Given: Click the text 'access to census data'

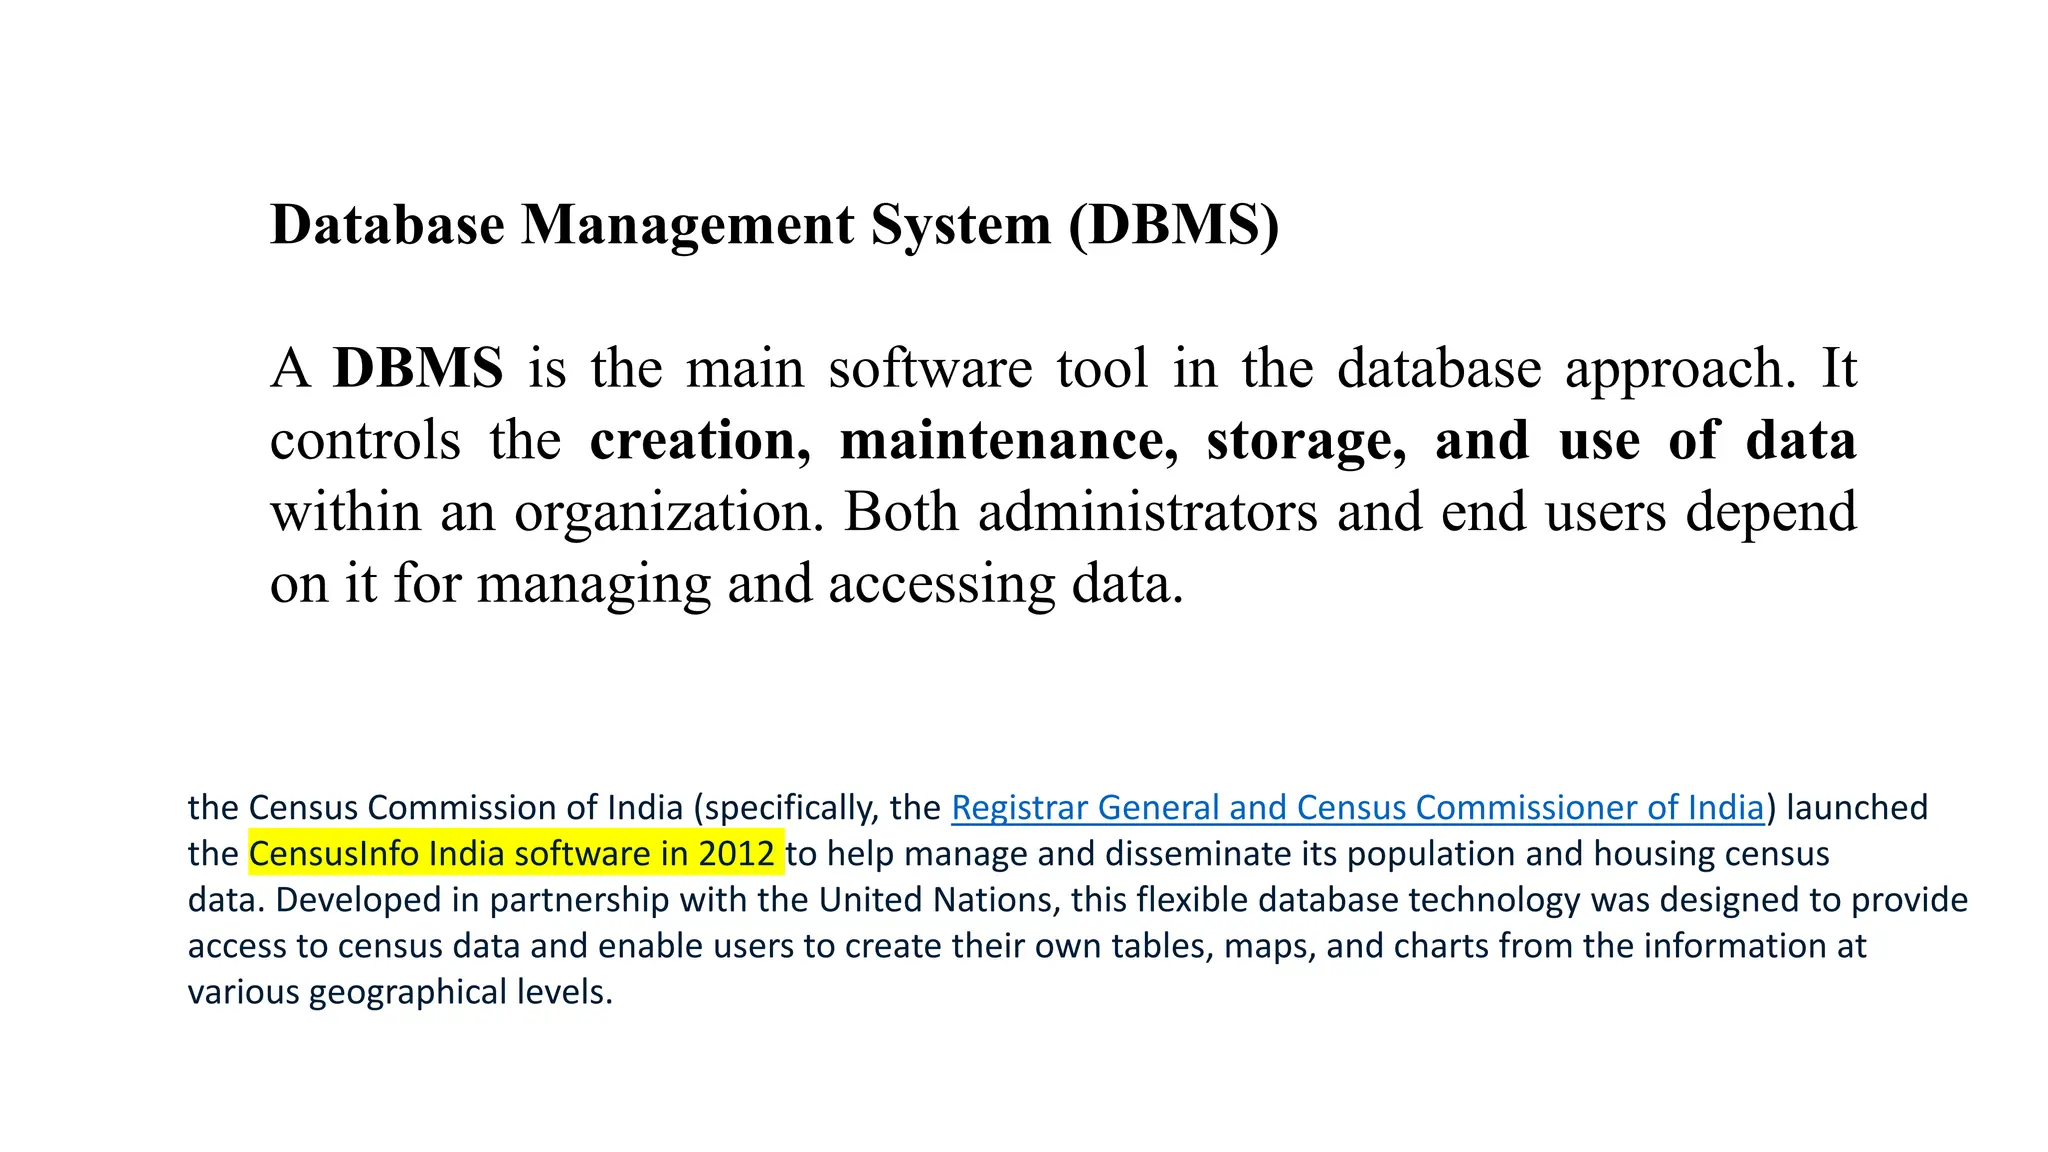Looking at the screenshot, I should click(353, 946).
